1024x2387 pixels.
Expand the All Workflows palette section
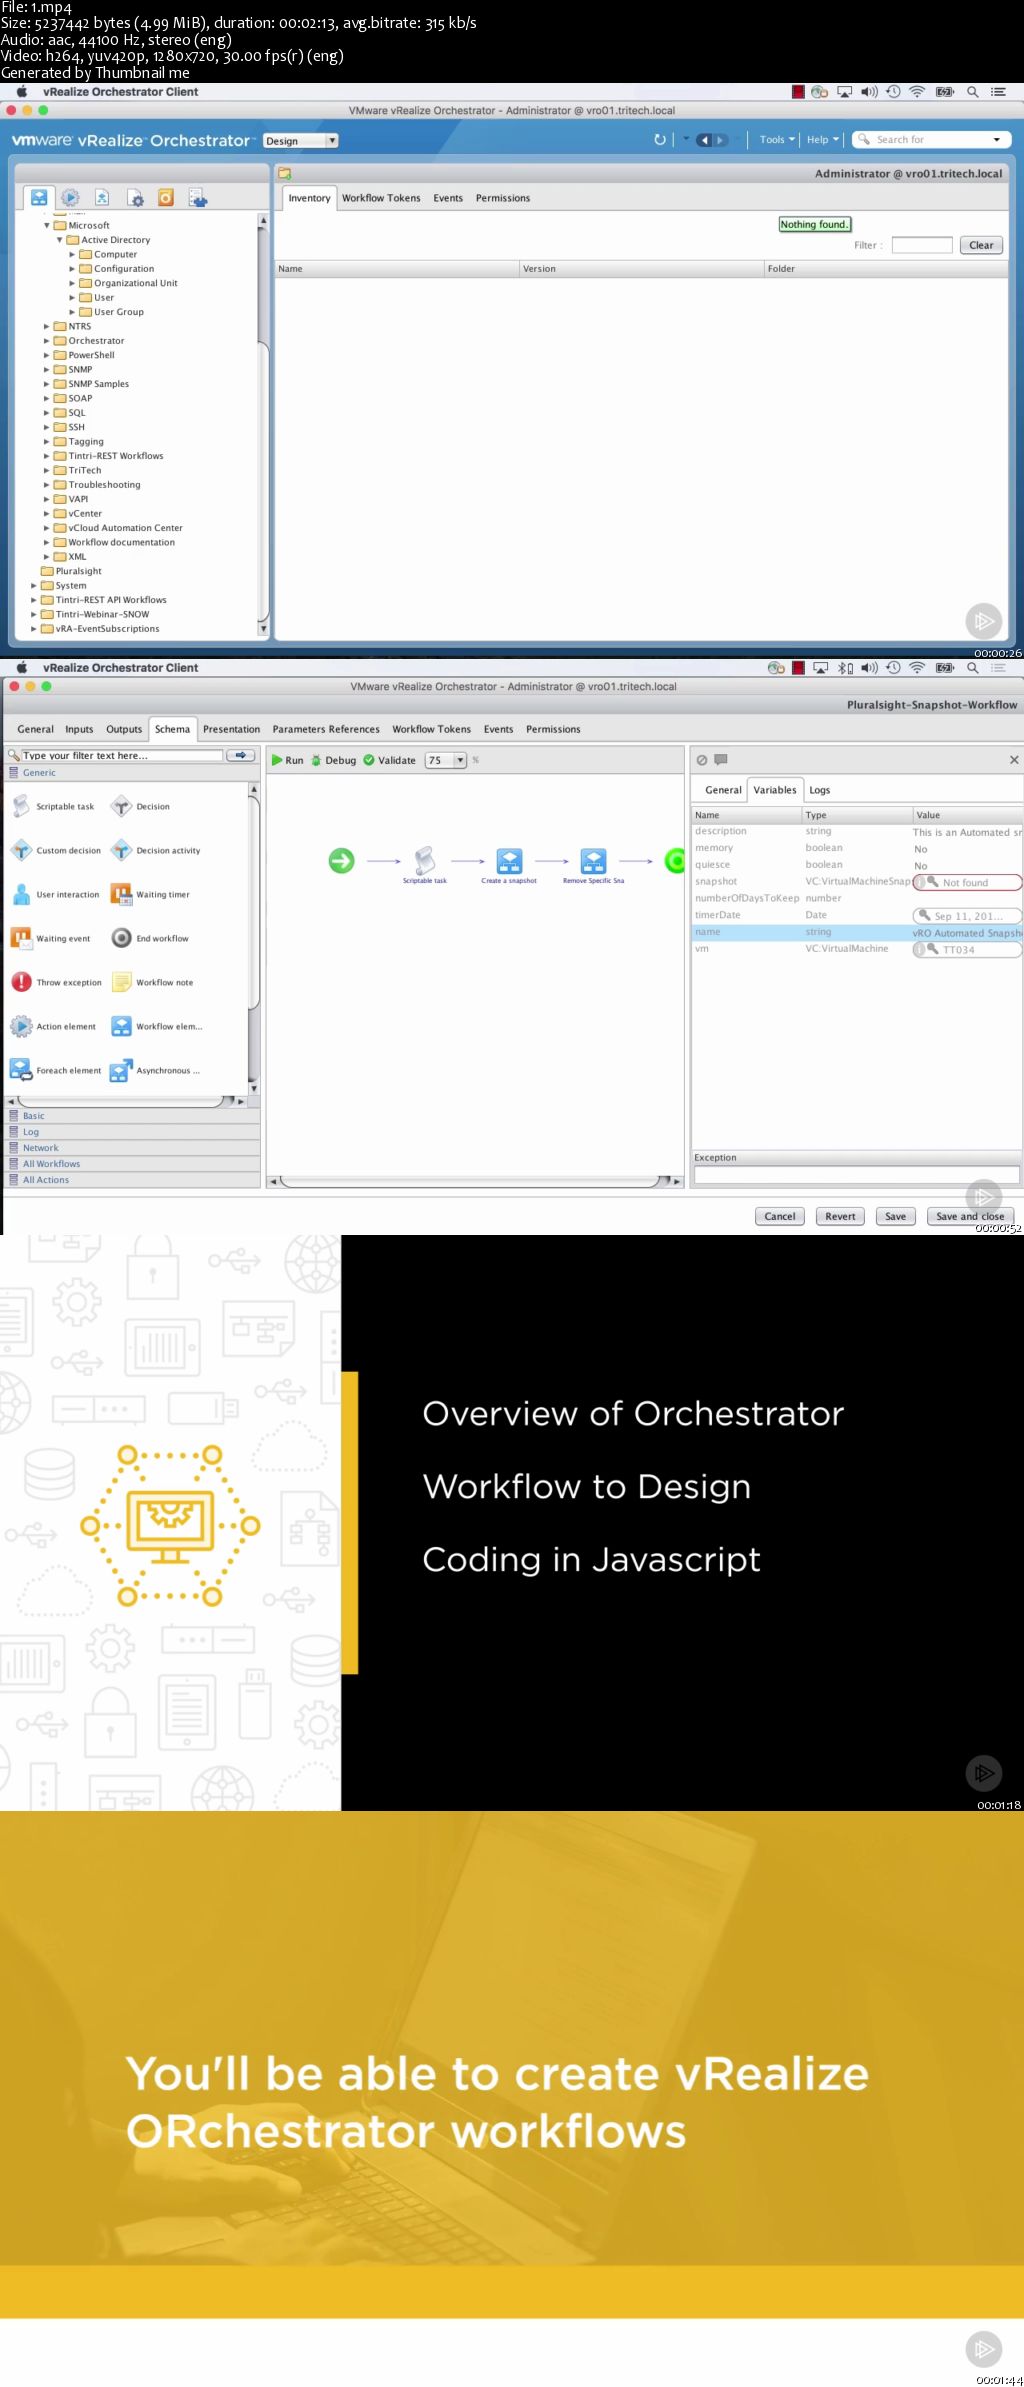pos(134,1164)
